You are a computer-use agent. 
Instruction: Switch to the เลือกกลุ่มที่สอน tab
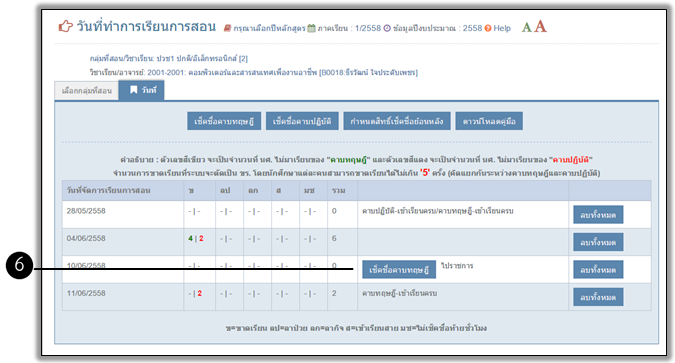pos(87,90)
